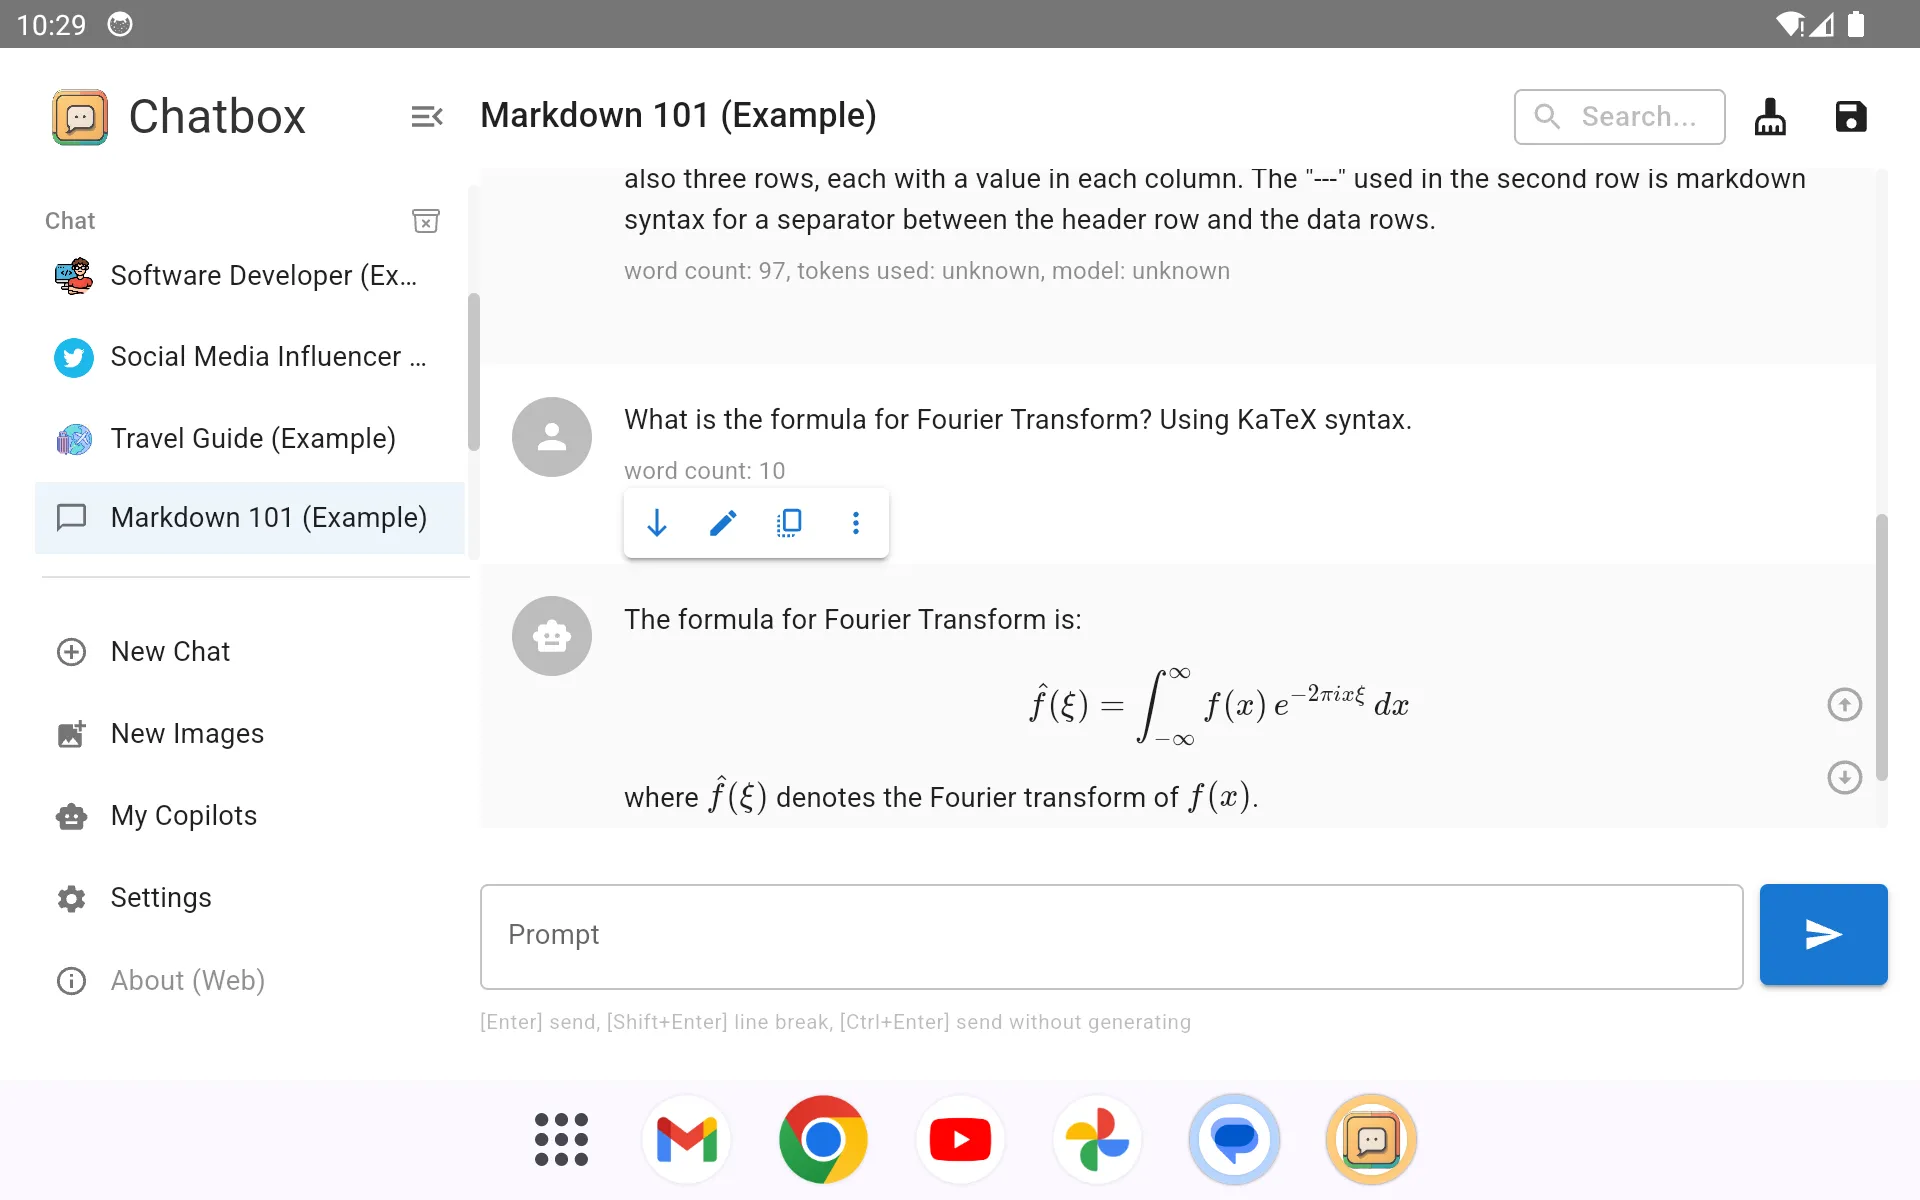Viewport: 1920px width, 1200px height.
Task: Click the download/export message icon
Action: [x=657, y=523]
